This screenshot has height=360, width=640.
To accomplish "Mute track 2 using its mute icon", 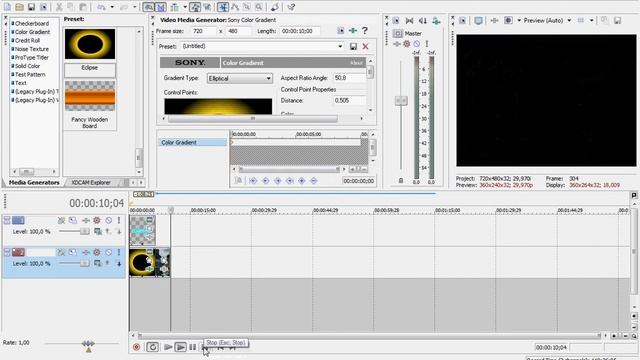I will point(109,253).
